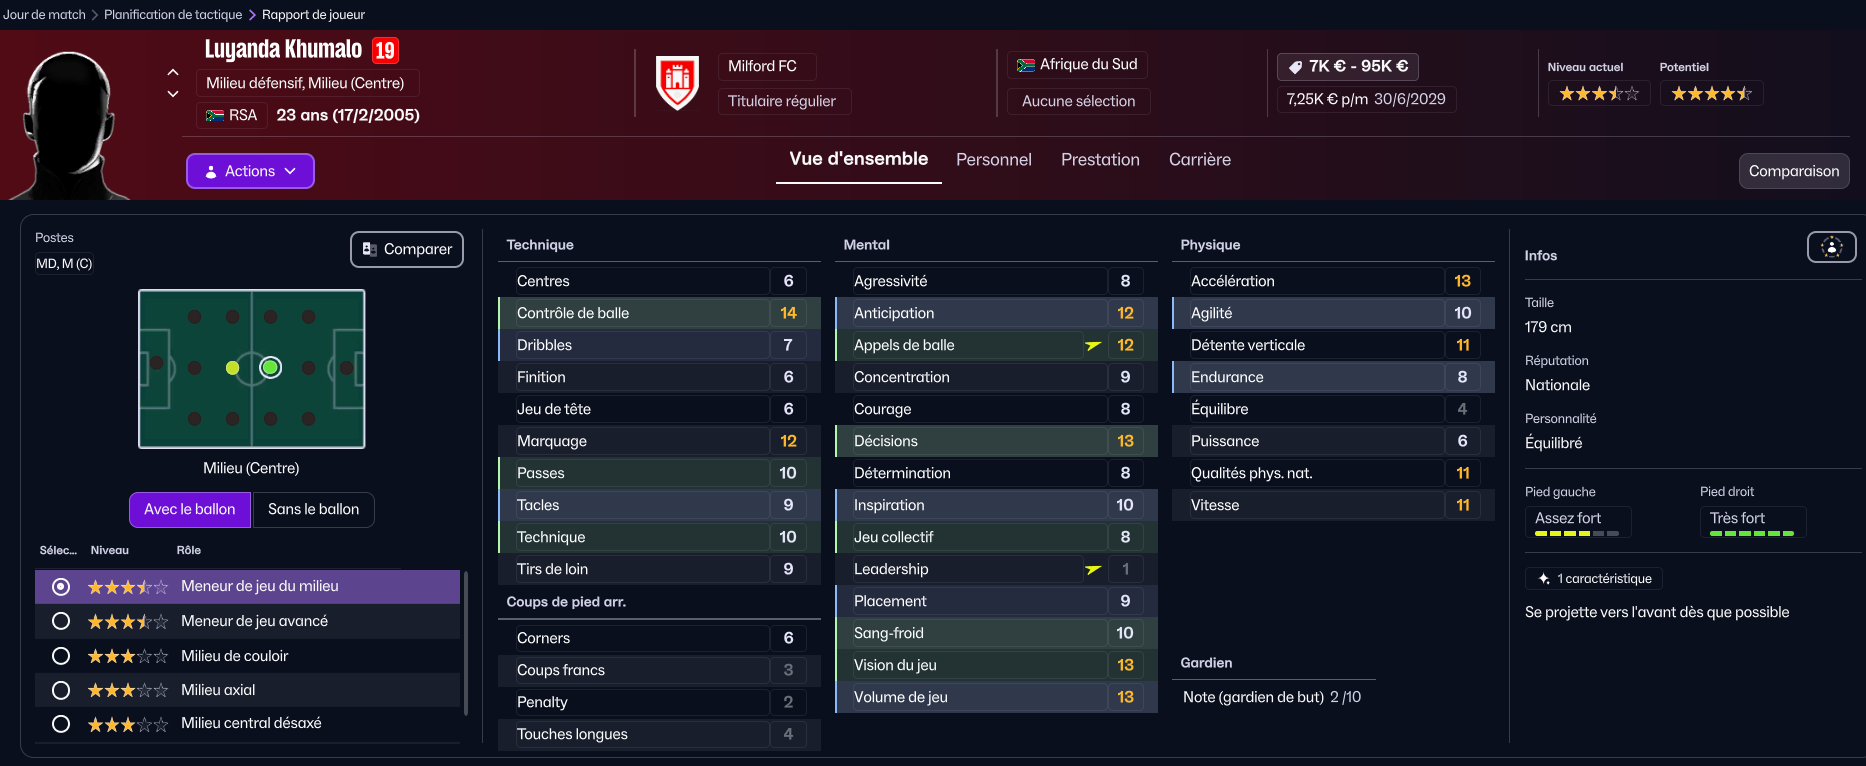
Task: Switch to the Prestation tab
Action: 1100,160
